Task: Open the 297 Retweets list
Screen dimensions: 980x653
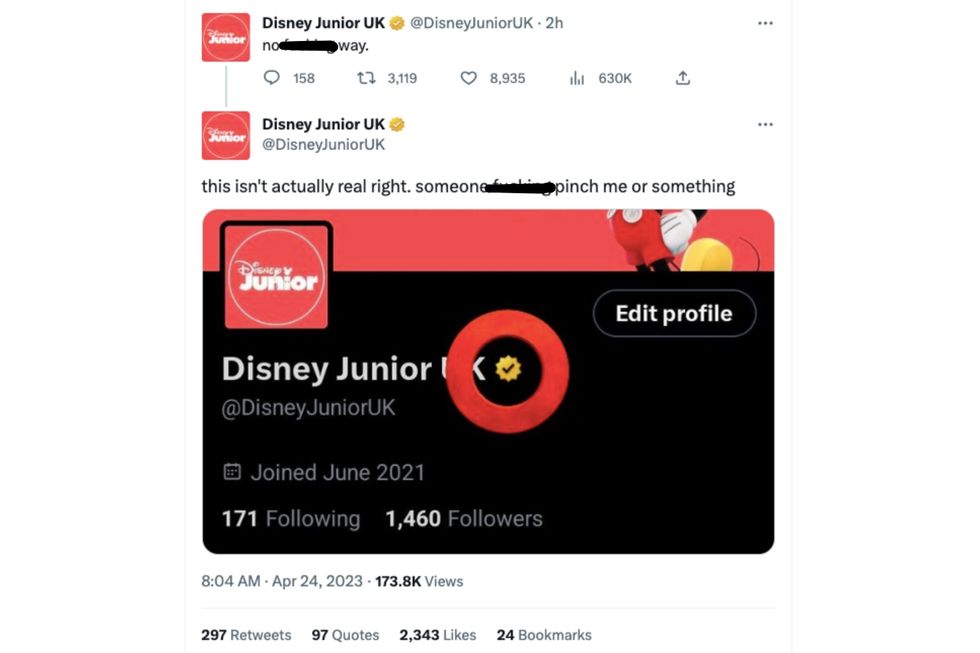Action: pyautogui.click(x=246, y=635)
